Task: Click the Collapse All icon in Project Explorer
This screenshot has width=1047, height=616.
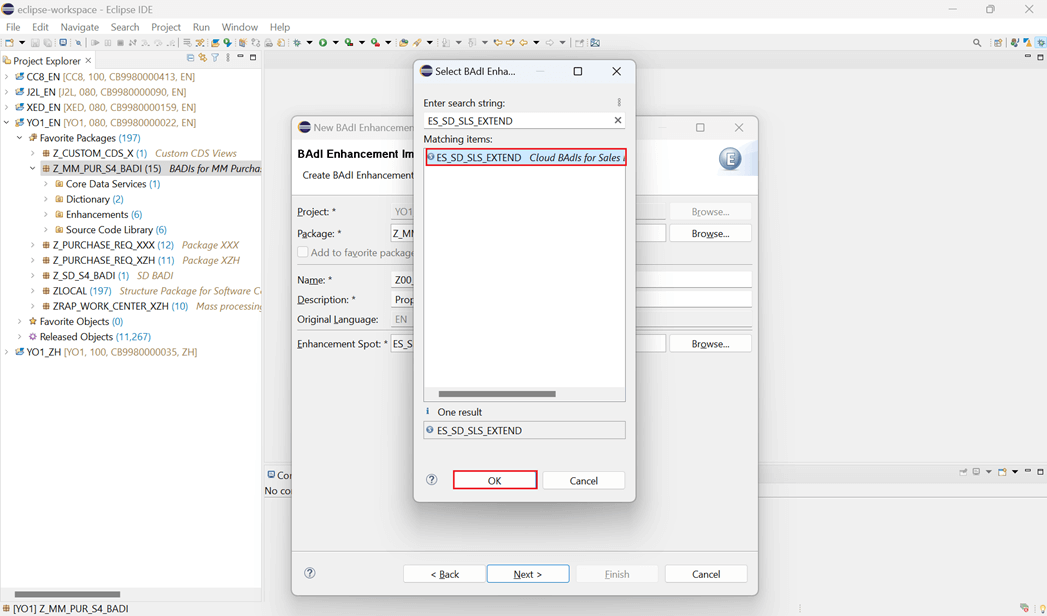Action: click(189, 60)
